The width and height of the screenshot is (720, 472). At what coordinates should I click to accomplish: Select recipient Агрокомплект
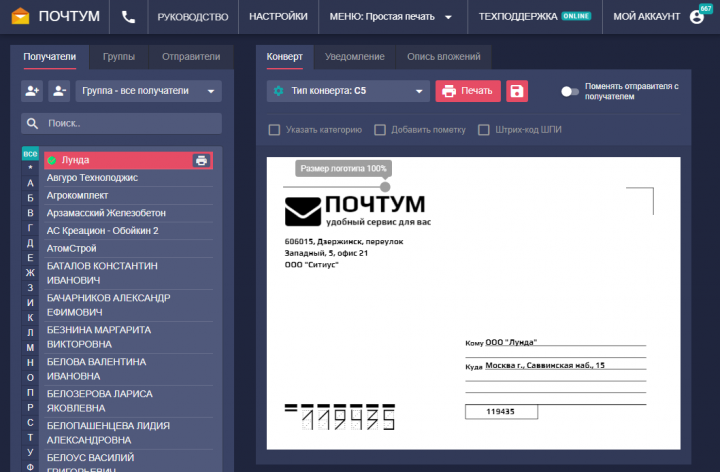click(129, 196)
